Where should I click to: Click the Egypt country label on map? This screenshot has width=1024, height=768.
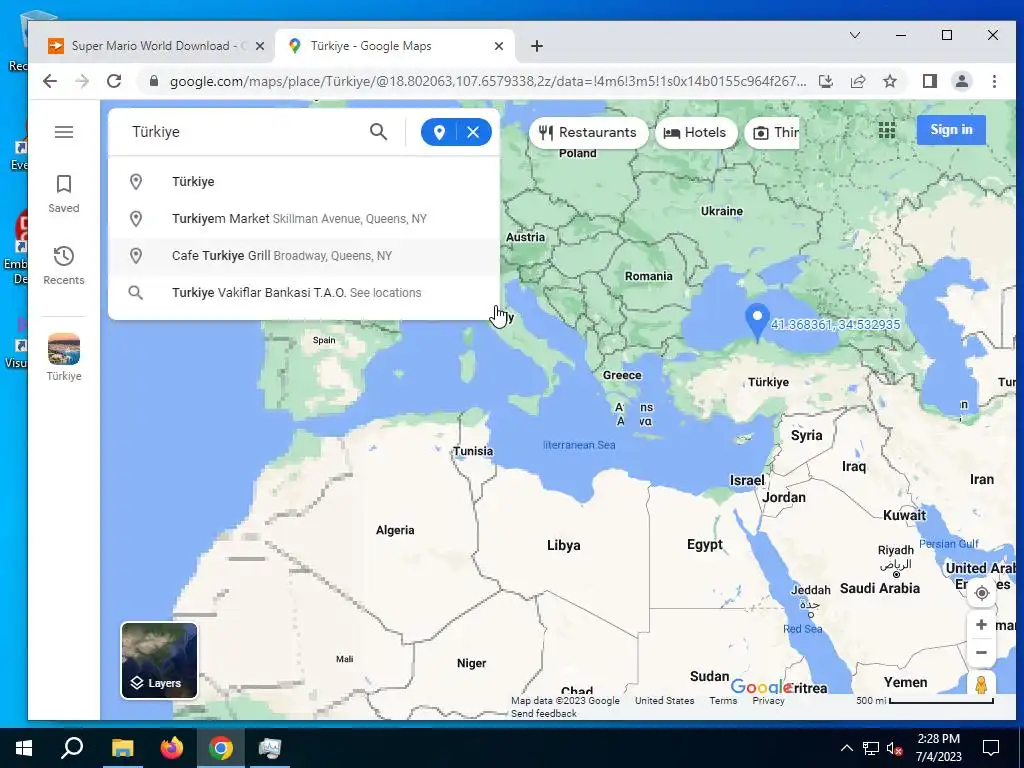705,545
